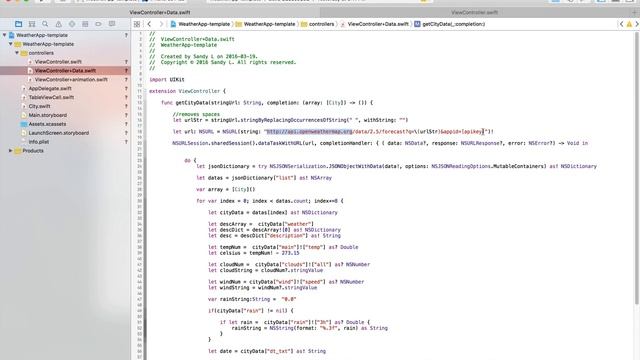Click 'let celsius = tempNum! - 273.15' line
The width and height of the screenshot is (640, 360).
pos(253,253)
